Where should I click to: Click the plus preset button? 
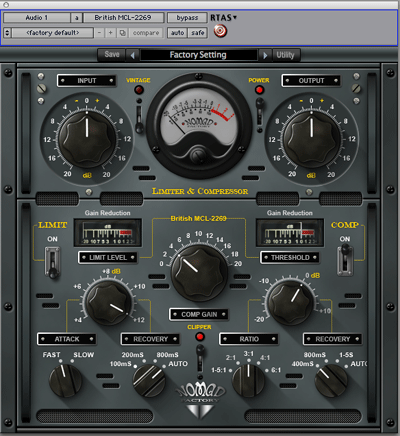tap(110, 33)
